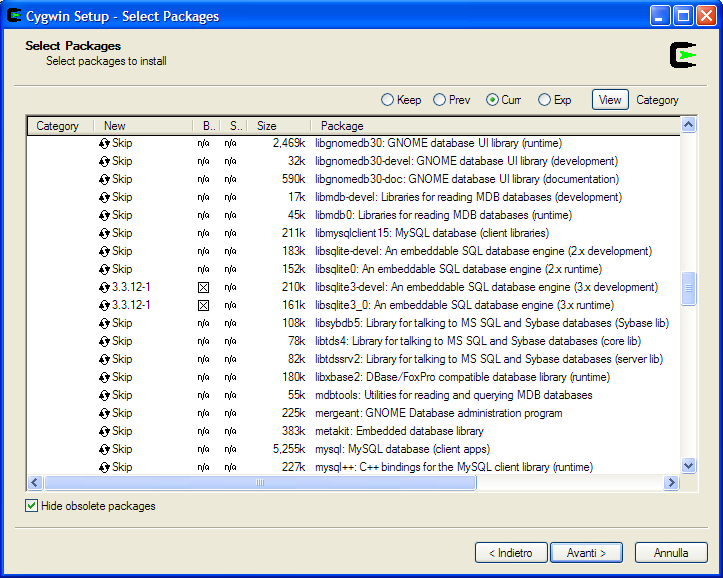Cycle install icon for libgnomedb30-devel package
The image size is (723, 578).
pyautogui.click(x=104, y=161)
